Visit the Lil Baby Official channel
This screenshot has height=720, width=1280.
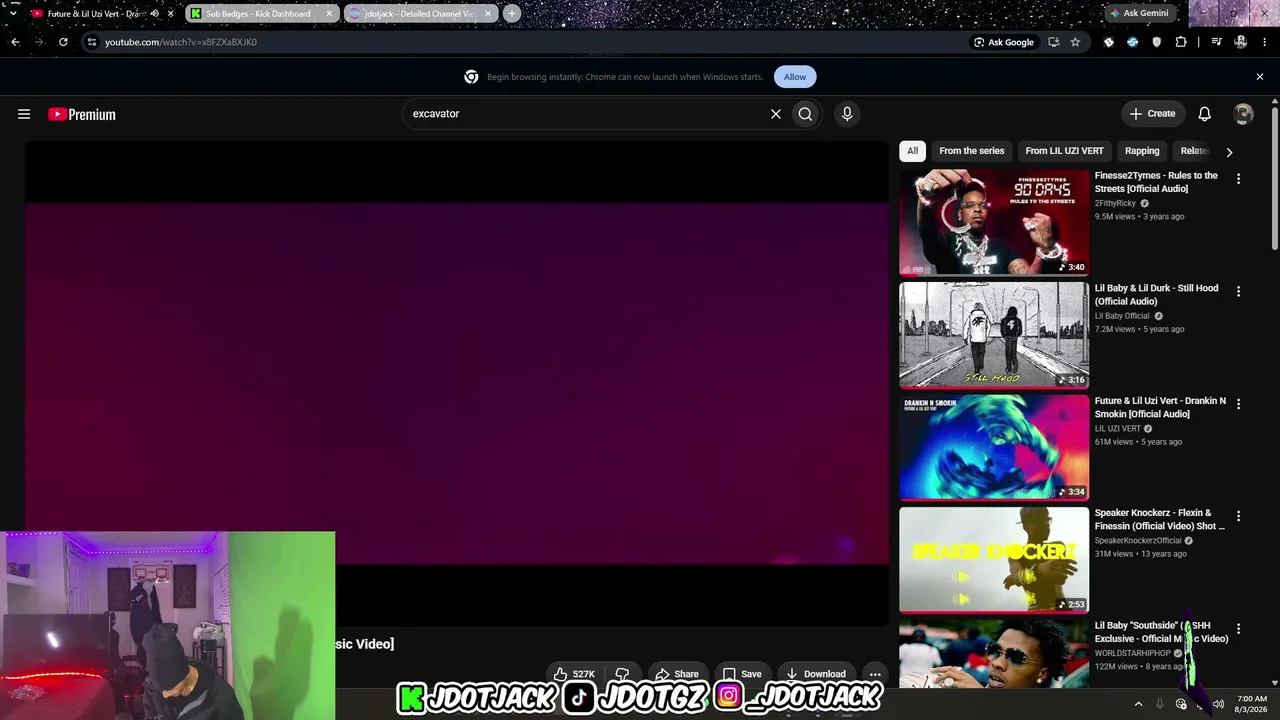pyautogui.click(x=1122, y=316)
